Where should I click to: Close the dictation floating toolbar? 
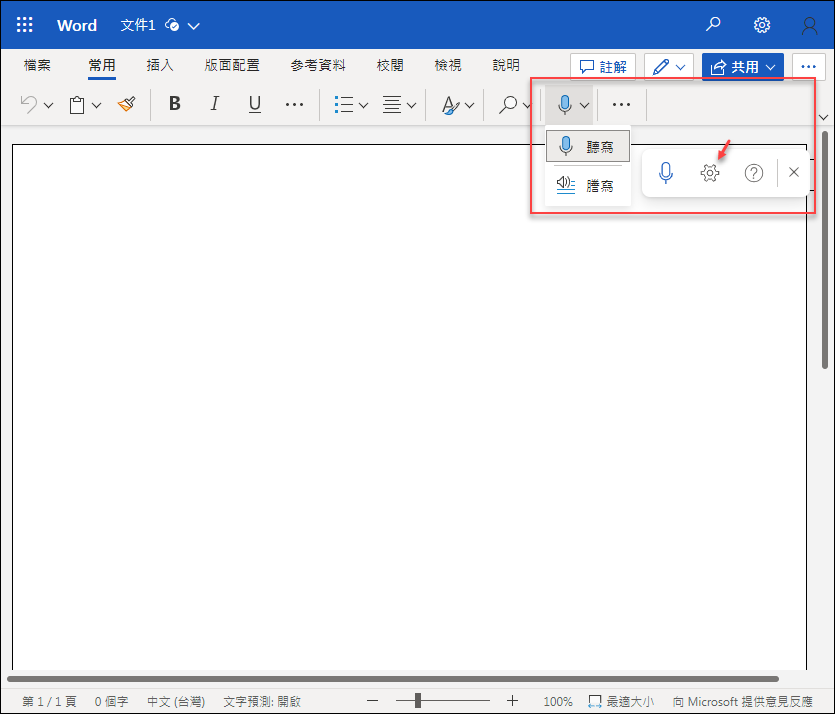tap(793, 172)
